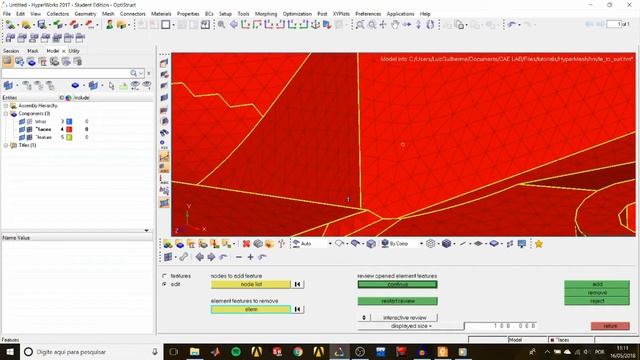Image resolution: width=640 pixels, height=360 pixels.
Task: Click the red return button
Action: [x=610, y=326]
